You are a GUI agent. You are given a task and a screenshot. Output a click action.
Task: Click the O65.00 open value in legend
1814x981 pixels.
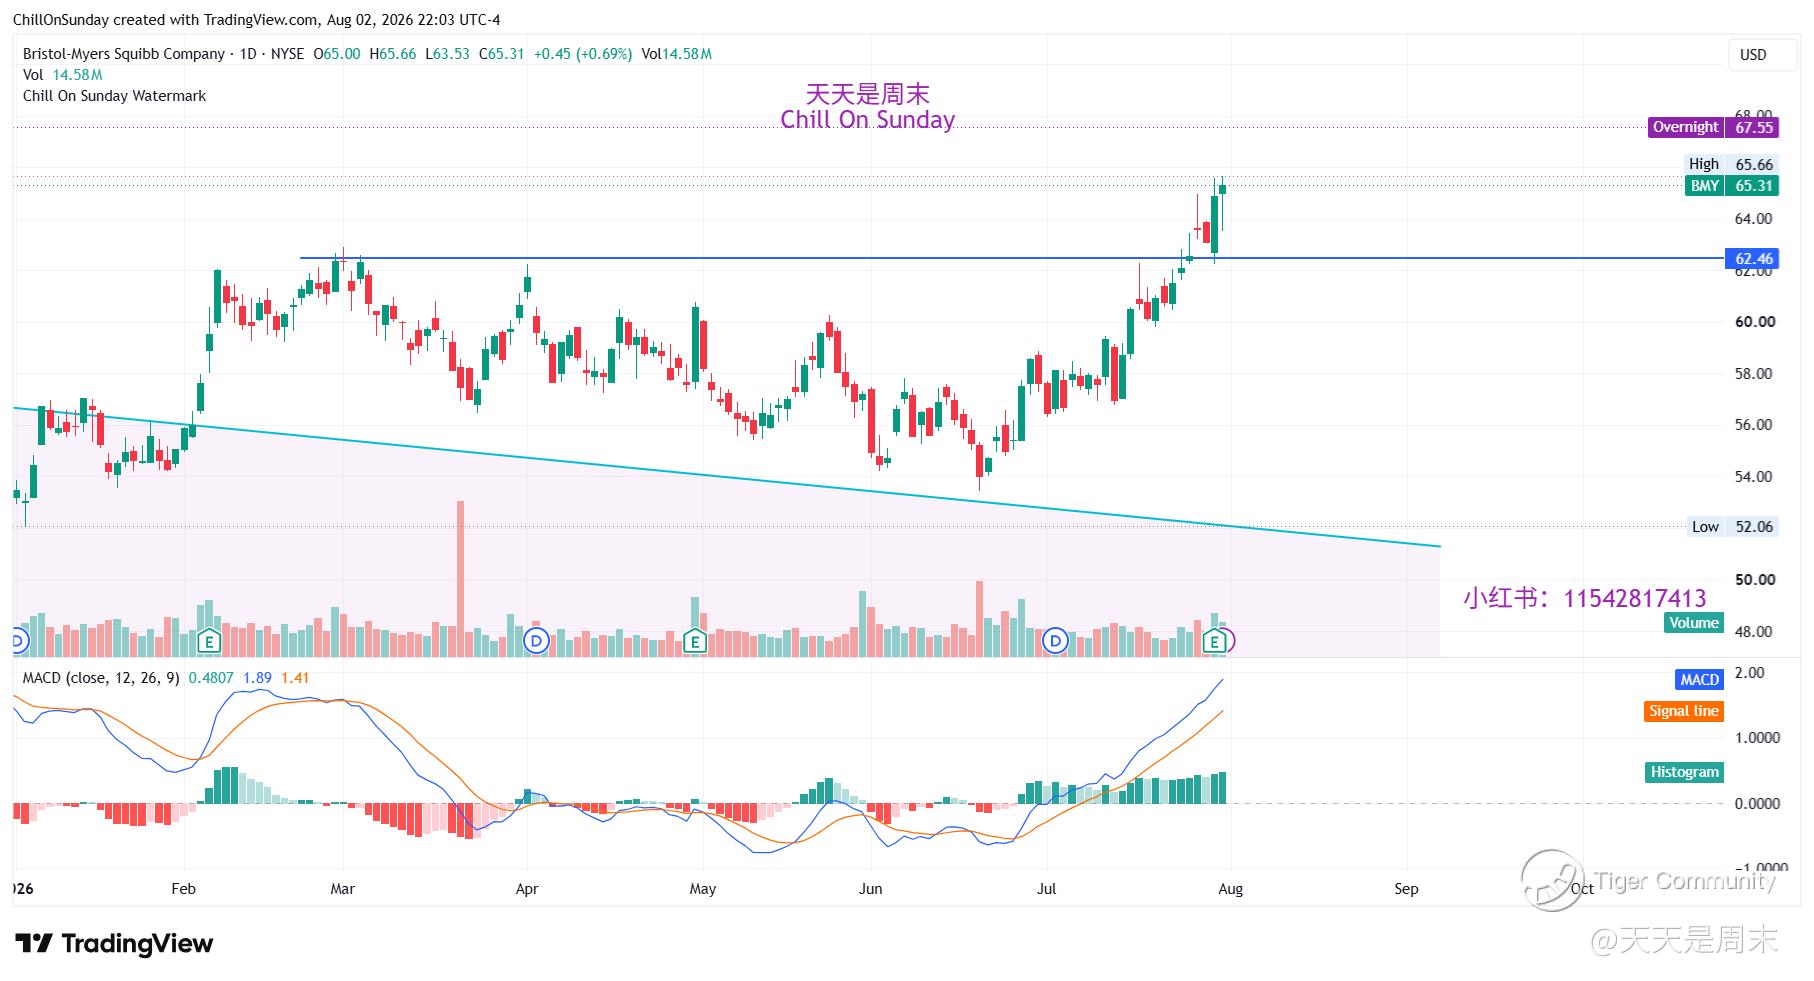(x=337, y=54)
